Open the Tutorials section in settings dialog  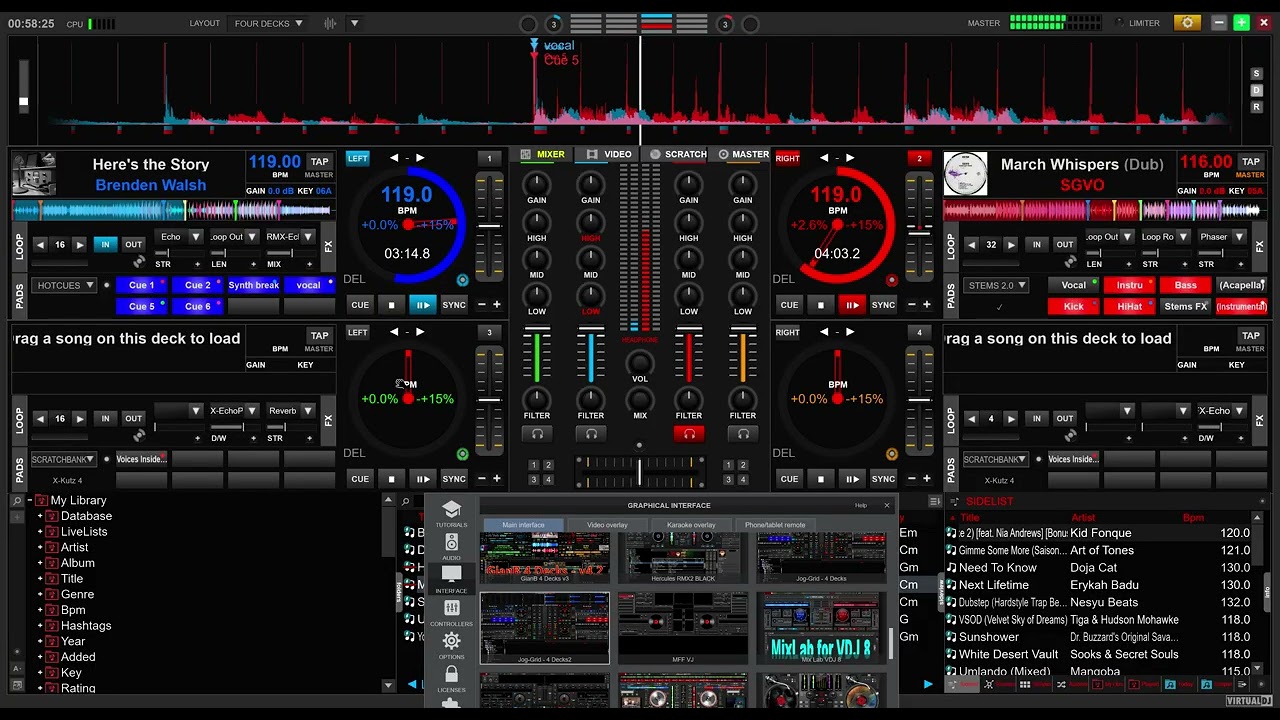(451, 514)
